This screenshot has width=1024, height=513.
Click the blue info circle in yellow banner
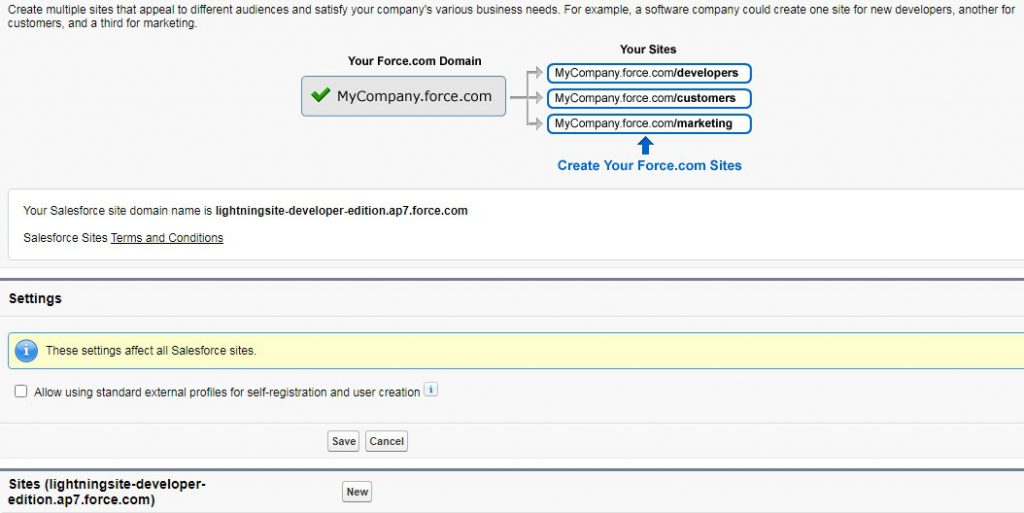27,351
